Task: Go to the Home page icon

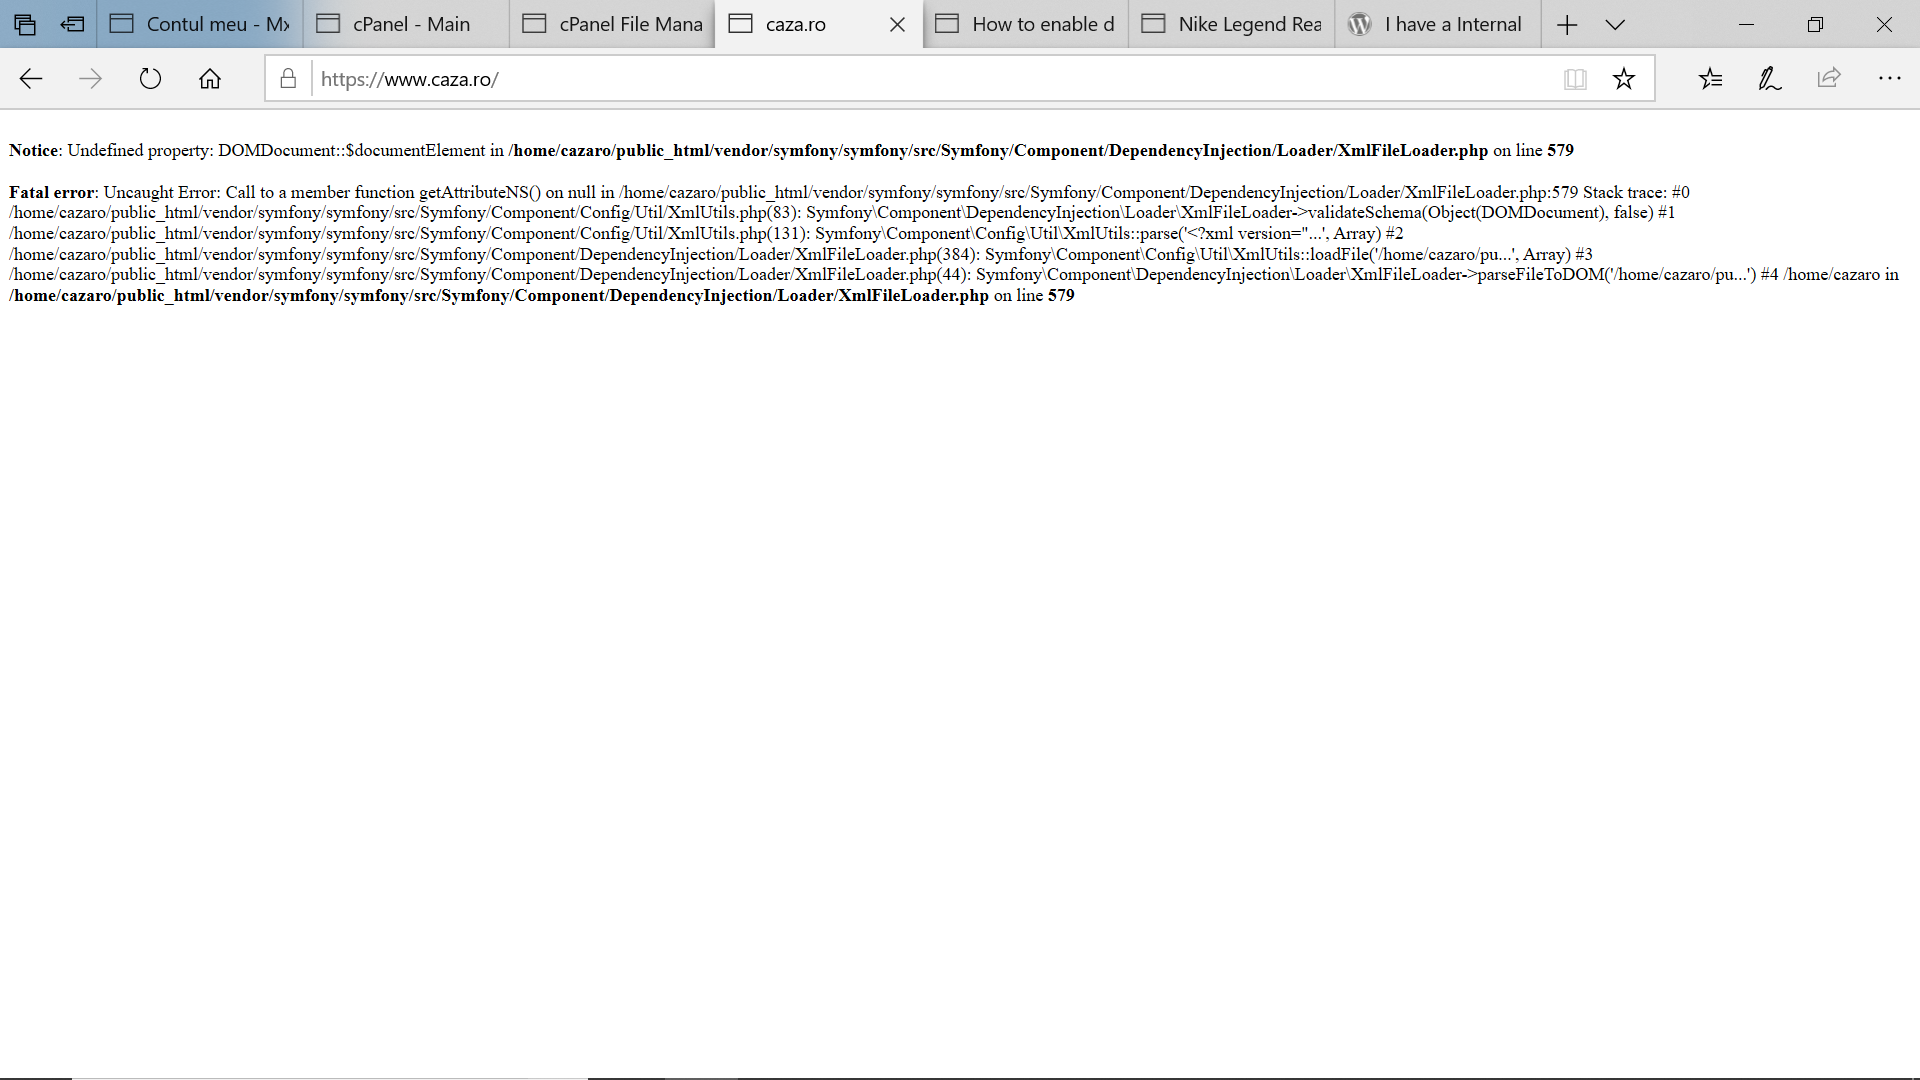Action: pyautogui.click(x=210, y=79)
